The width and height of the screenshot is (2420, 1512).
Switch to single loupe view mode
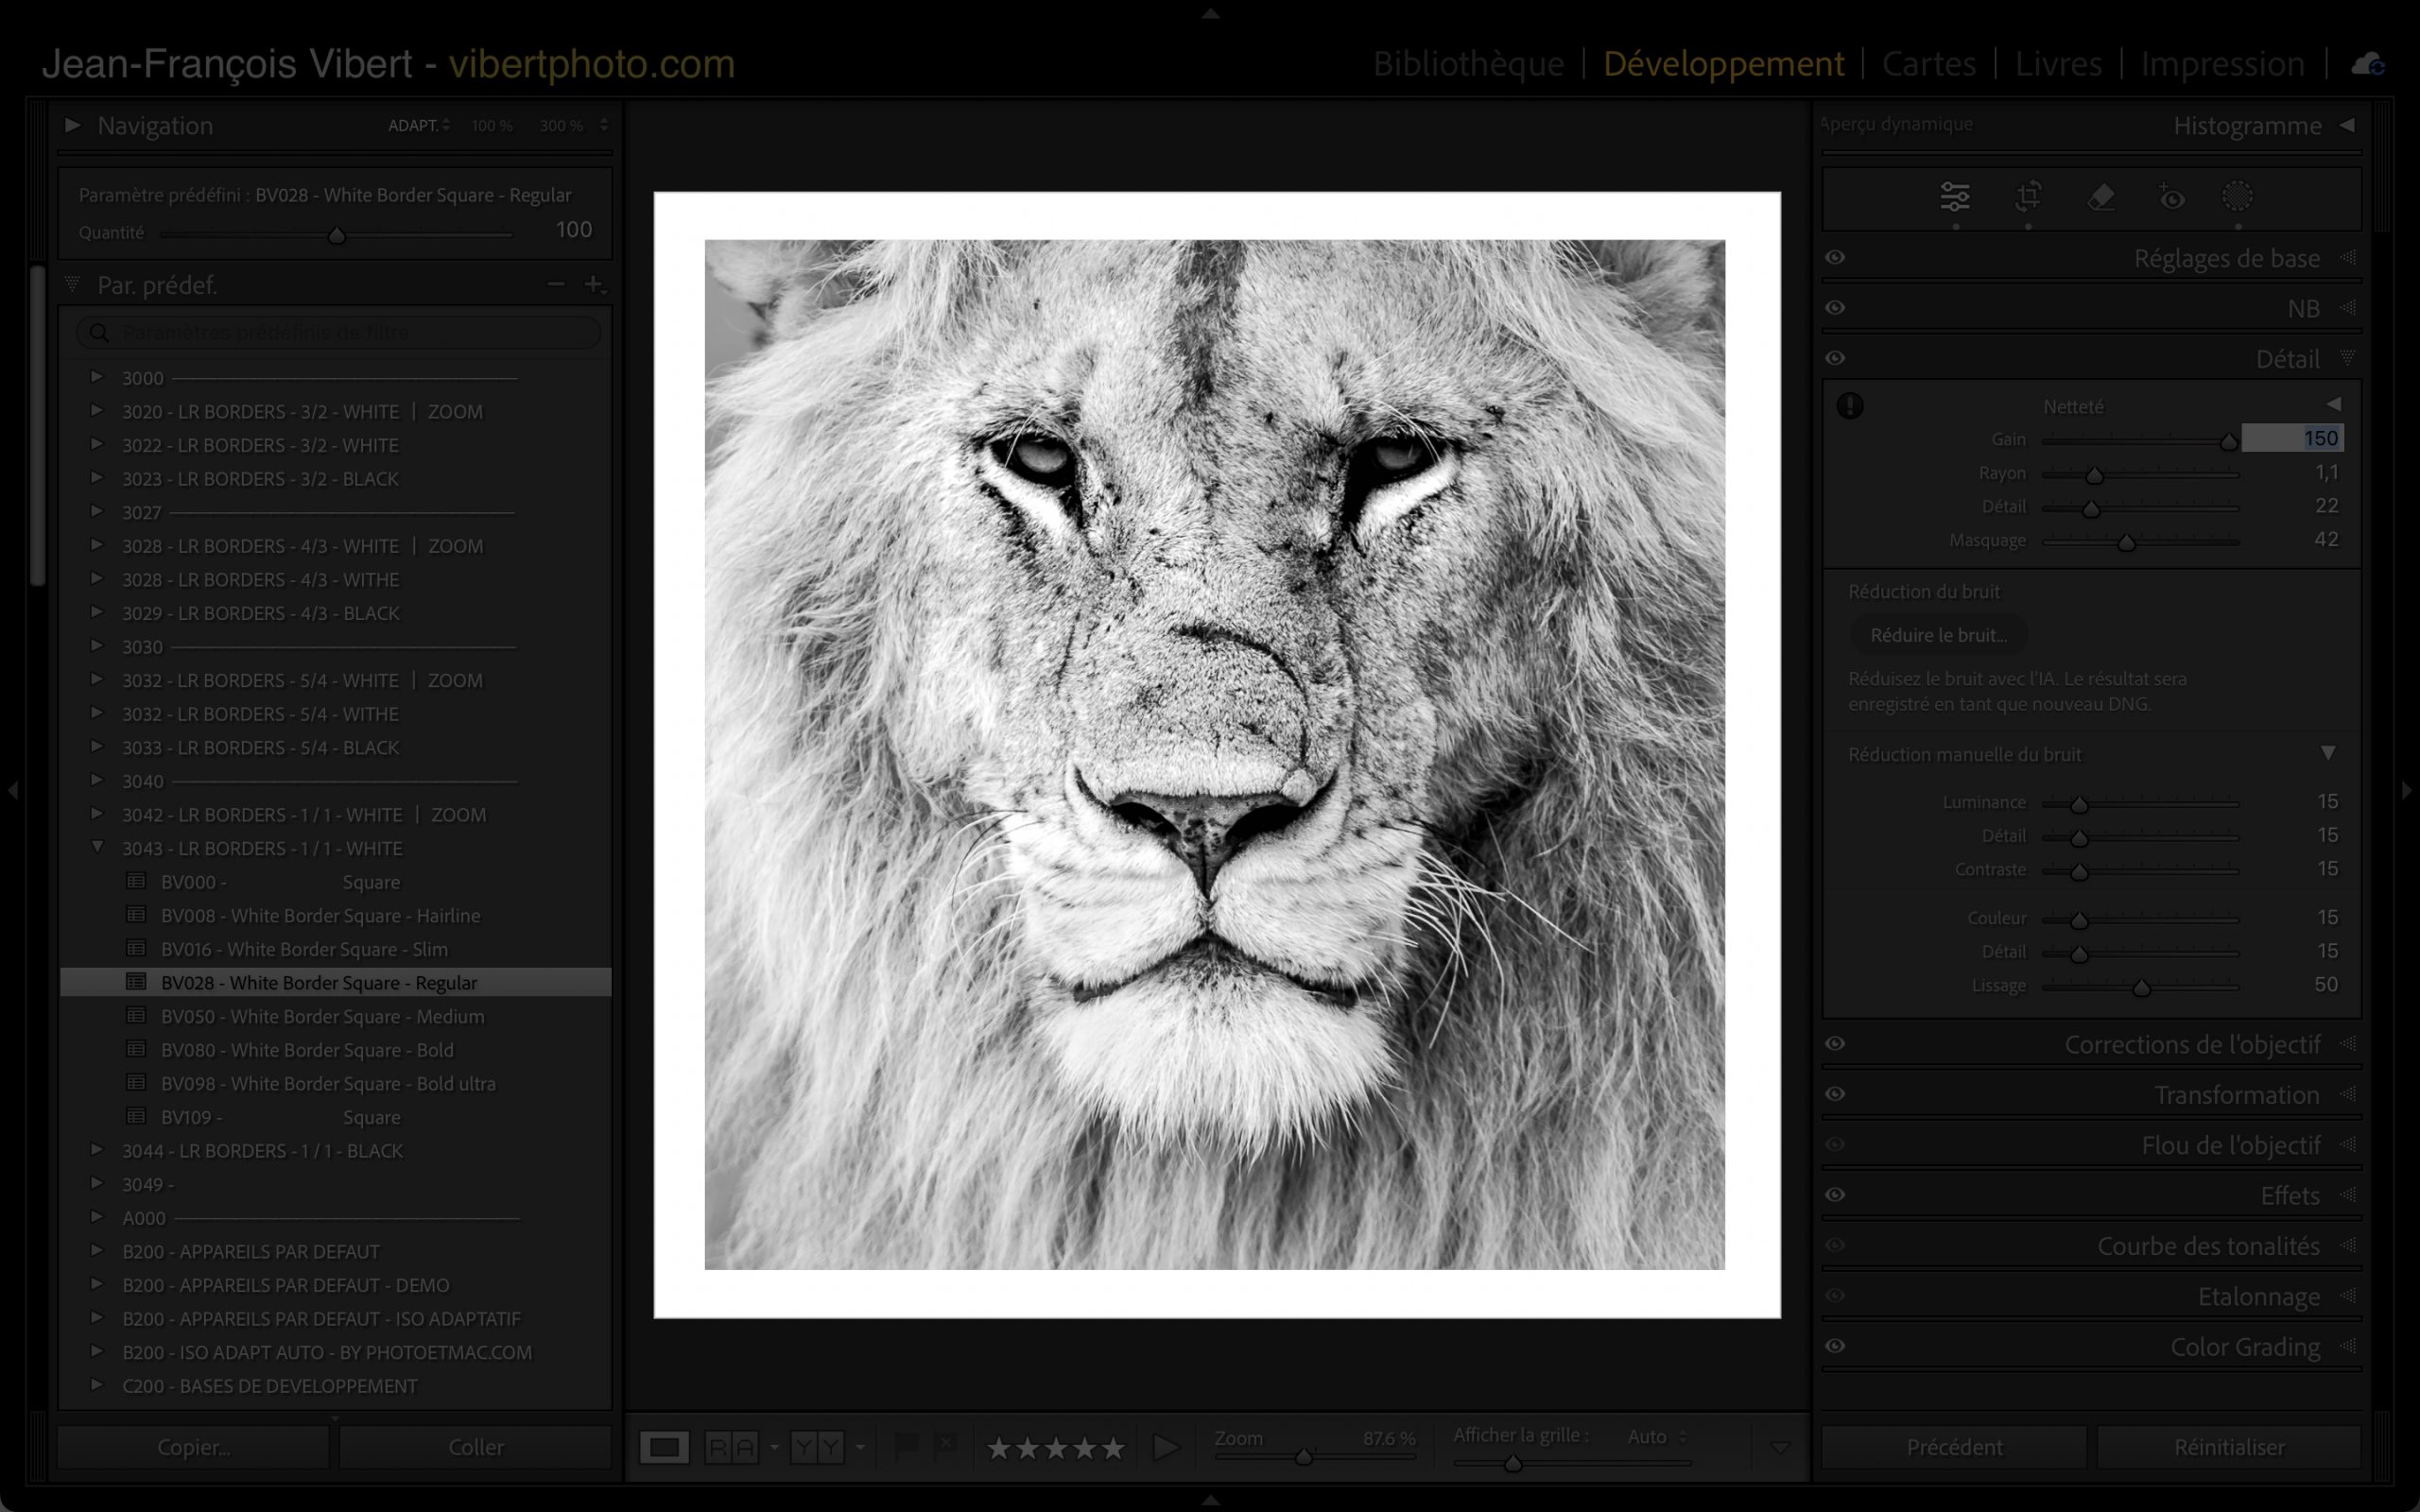[665, 1447]
